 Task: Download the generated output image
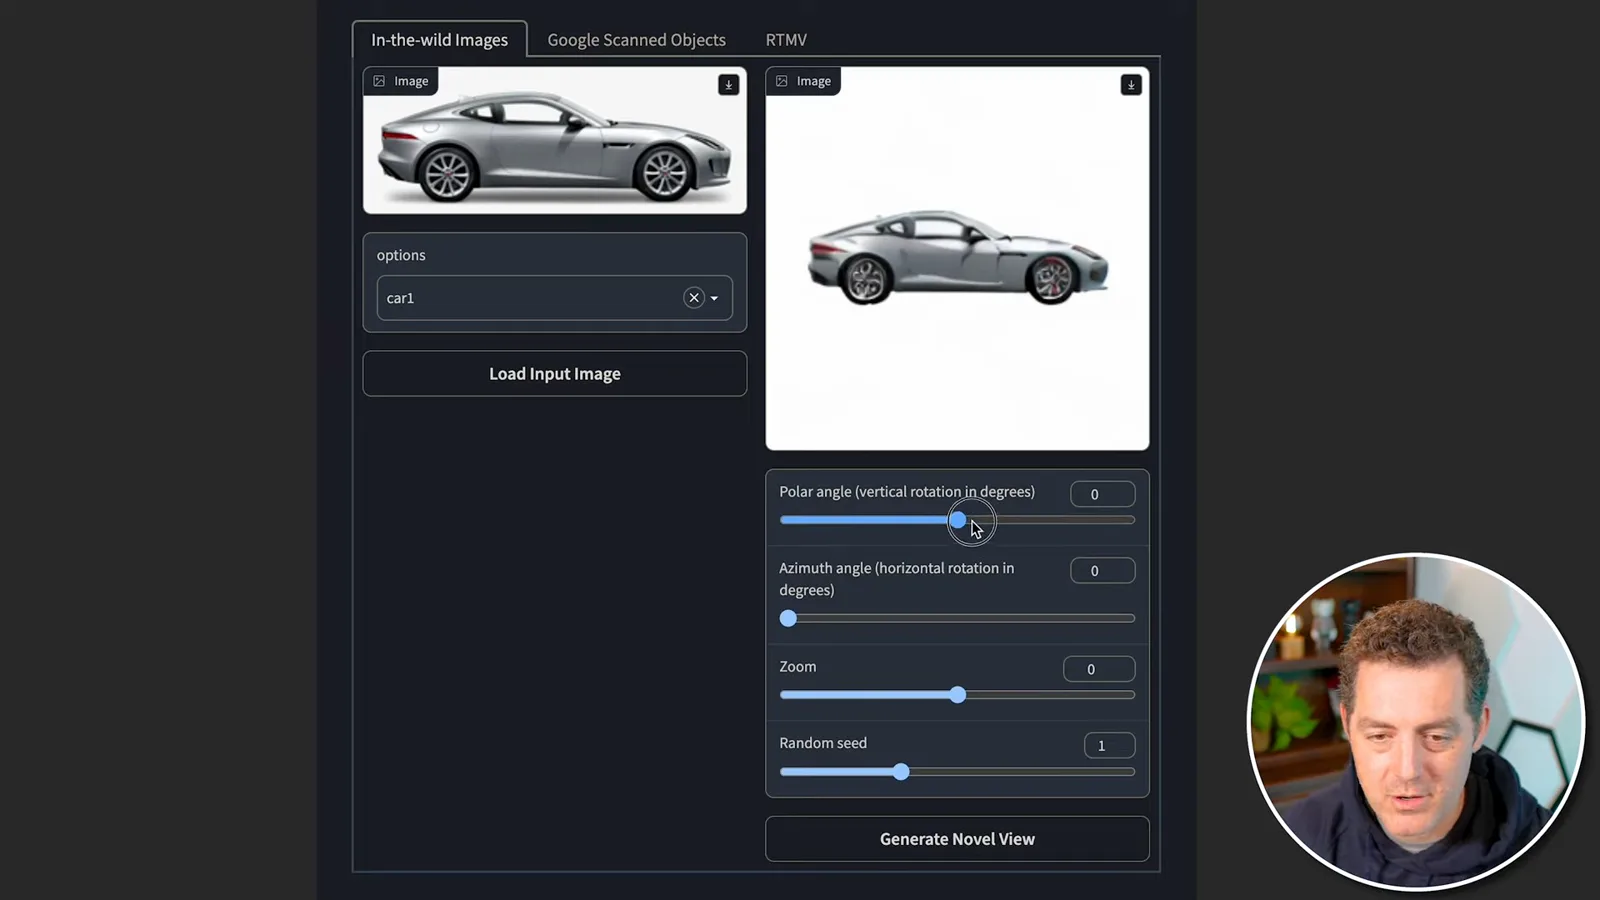tap(1131, 85)
